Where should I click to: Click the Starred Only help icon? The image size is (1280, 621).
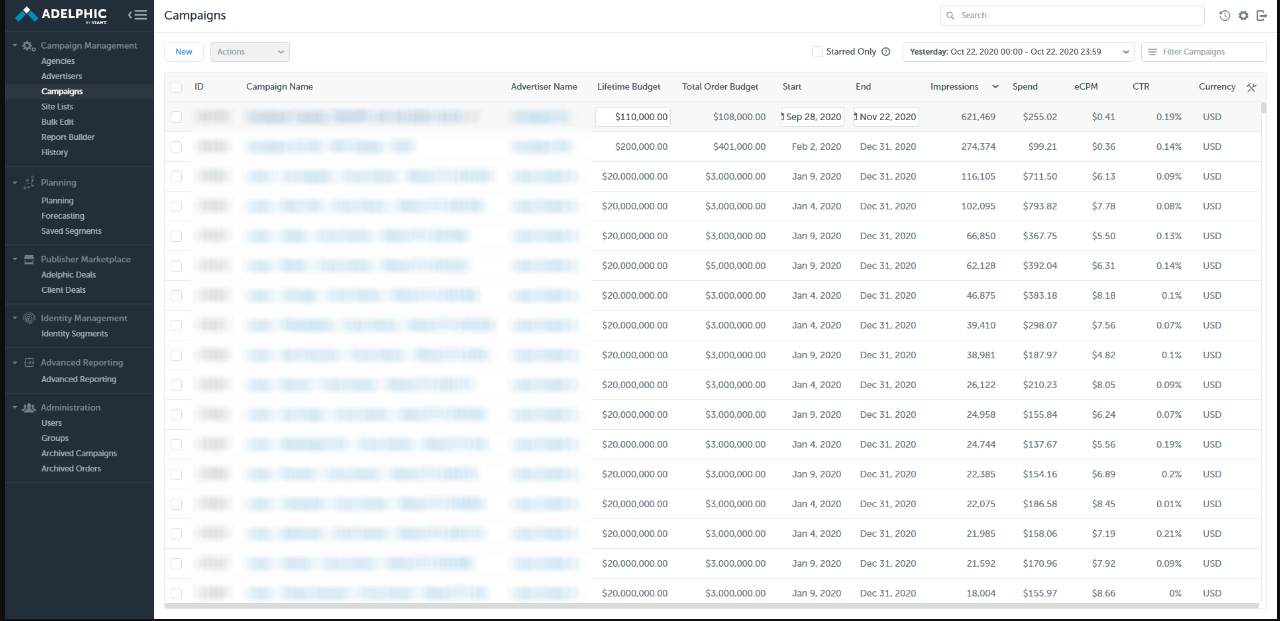point(886,52)
